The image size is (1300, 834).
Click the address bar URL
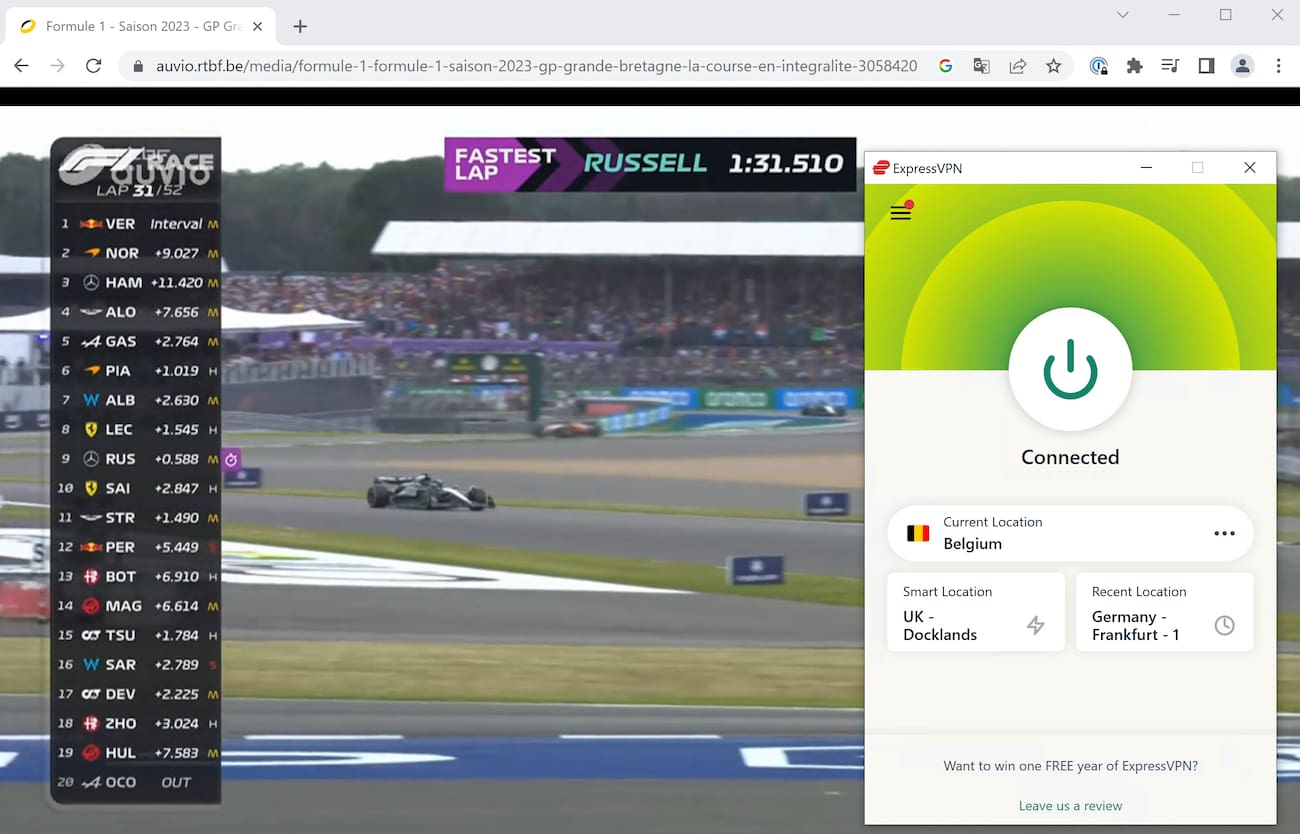pyautogui.click(x=537, y=66)
